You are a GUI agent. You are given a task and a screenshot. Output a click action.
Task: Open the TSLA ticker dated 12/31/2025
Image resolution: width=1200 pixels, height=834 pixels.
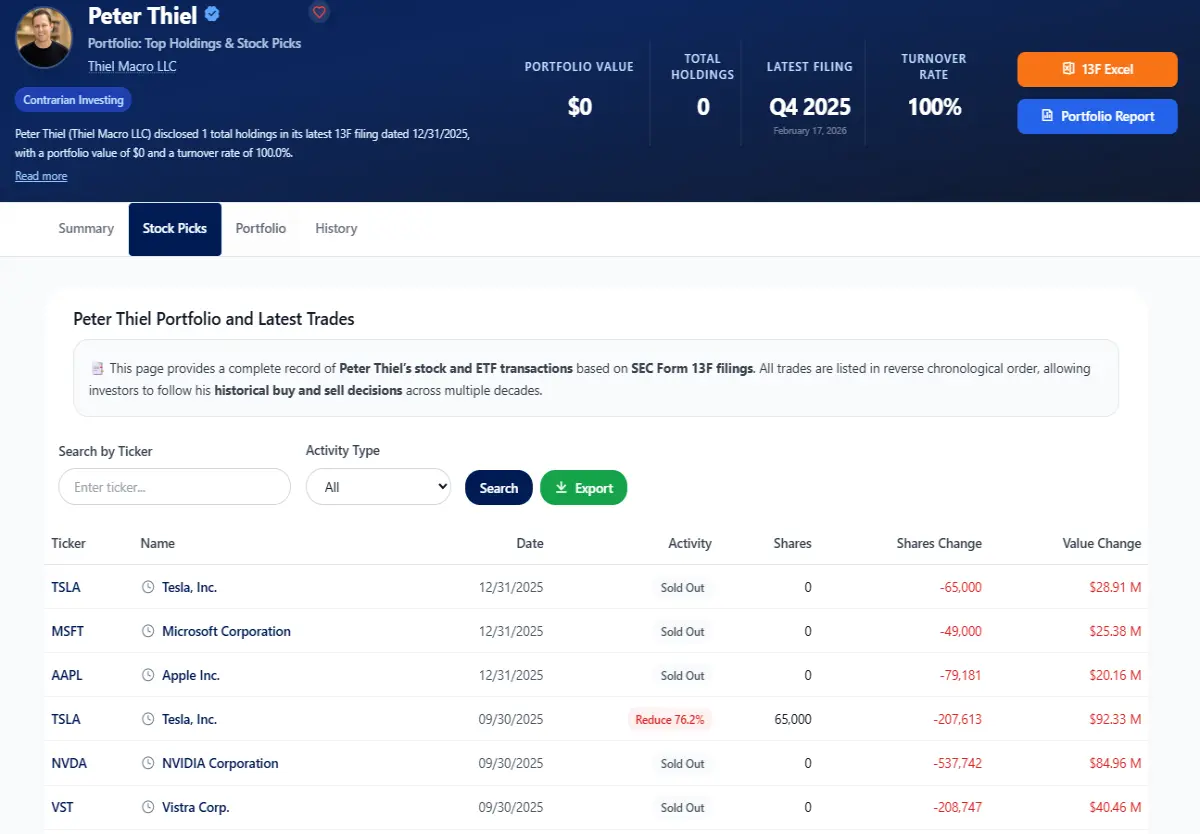click(x=66, y=587)
